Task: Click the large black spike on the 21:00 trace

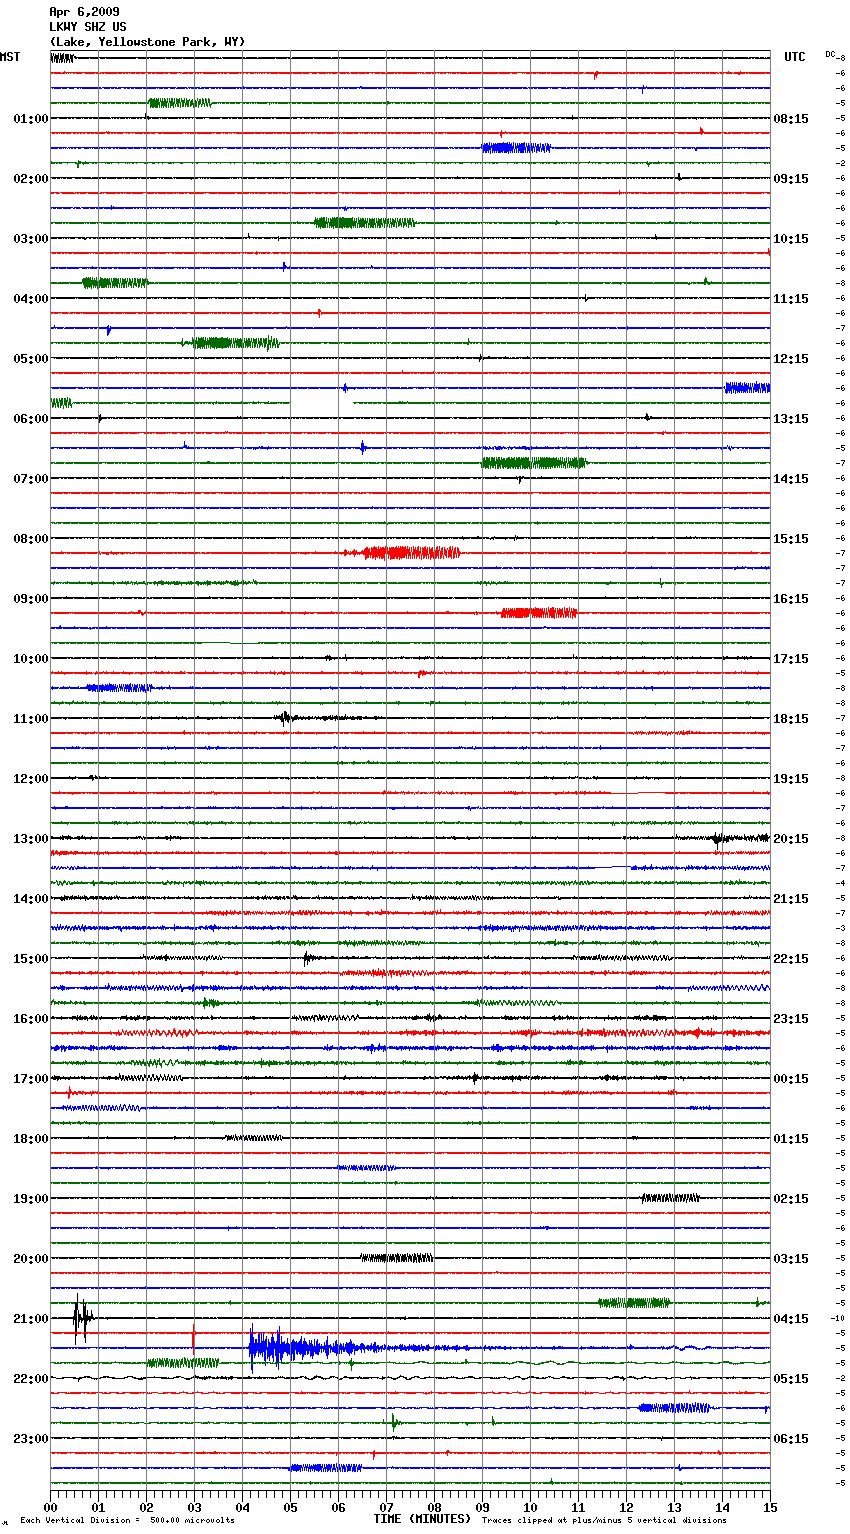Action: 81,1318
